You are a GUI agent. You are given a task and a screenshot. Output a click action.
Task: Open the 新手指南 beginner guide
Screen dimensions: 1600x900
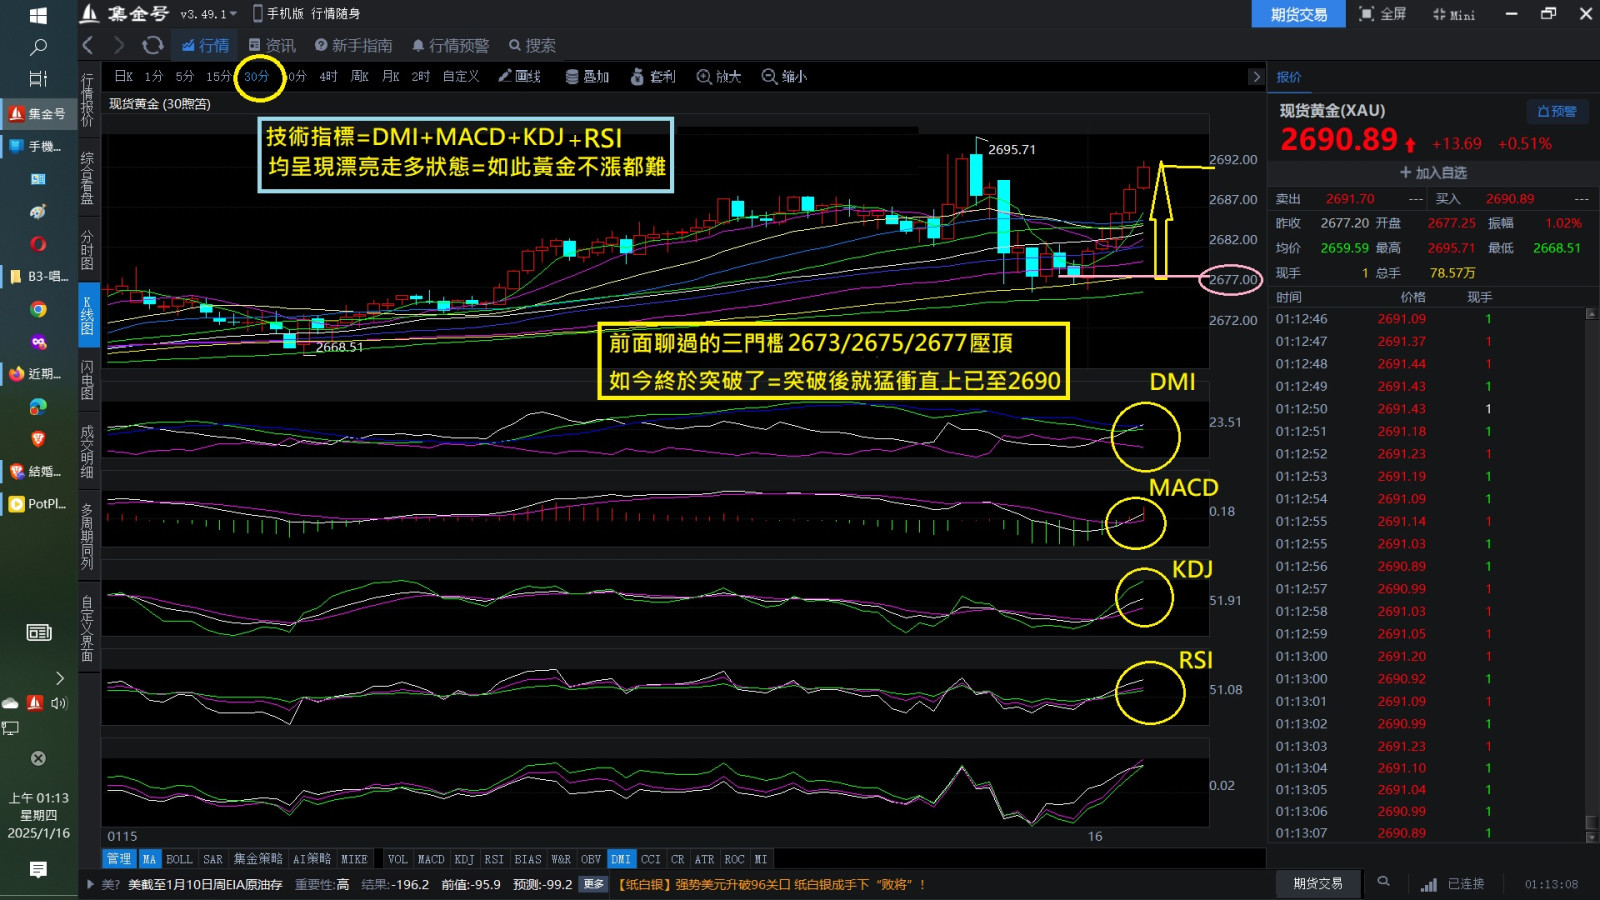tap(353, 45)
